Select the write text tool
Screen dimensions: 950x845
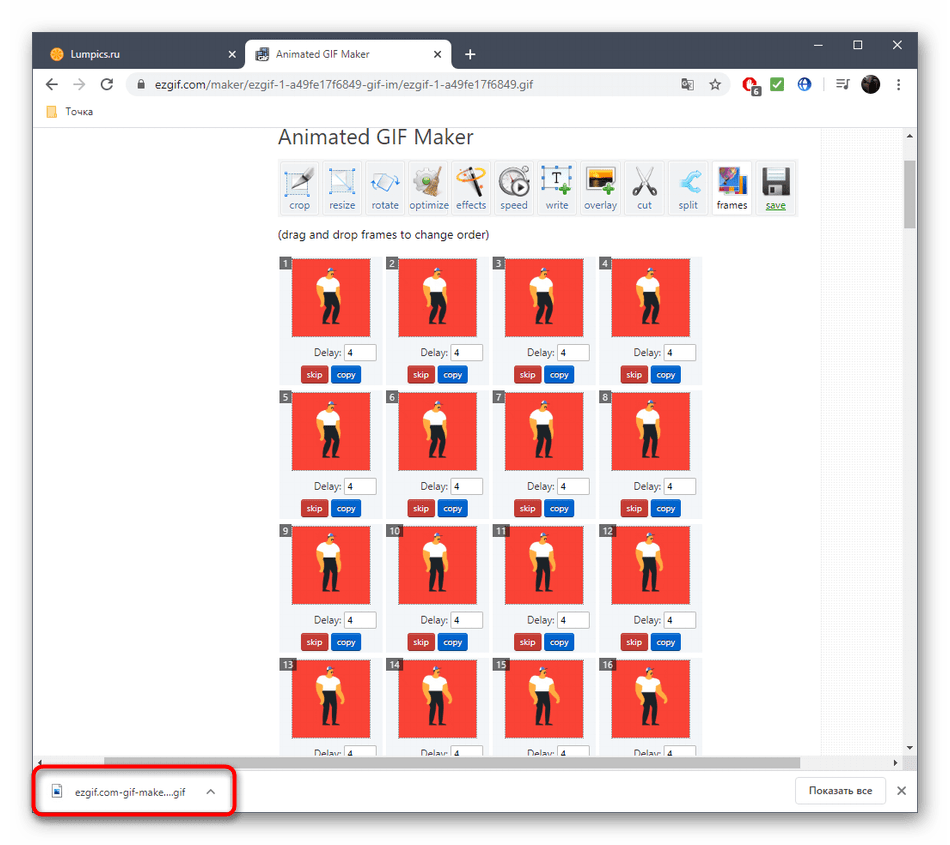[557, 188]
